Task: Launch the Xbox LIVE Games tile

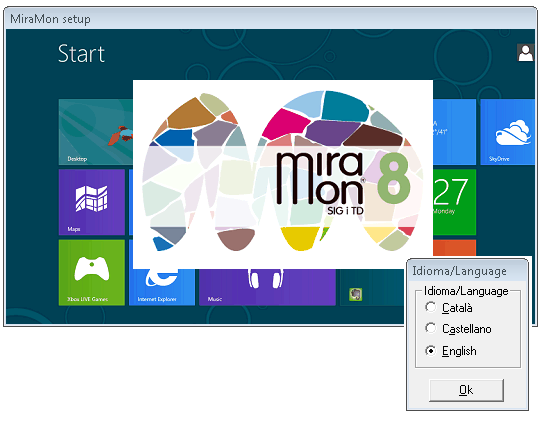Action: click(92, 273)
